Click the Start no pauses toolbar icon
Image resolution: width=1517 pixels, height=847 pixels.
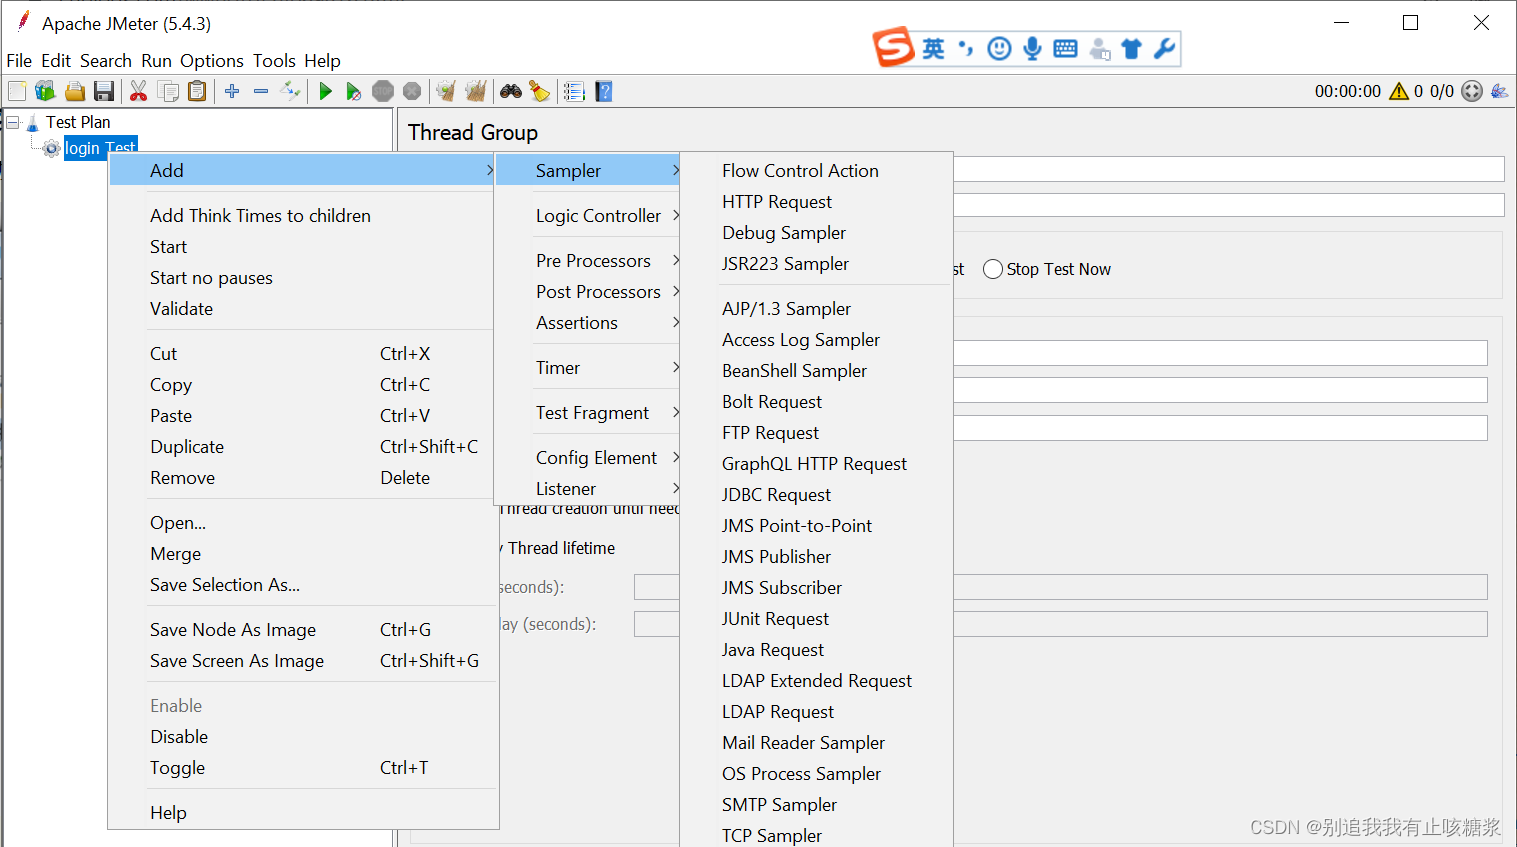353,91
